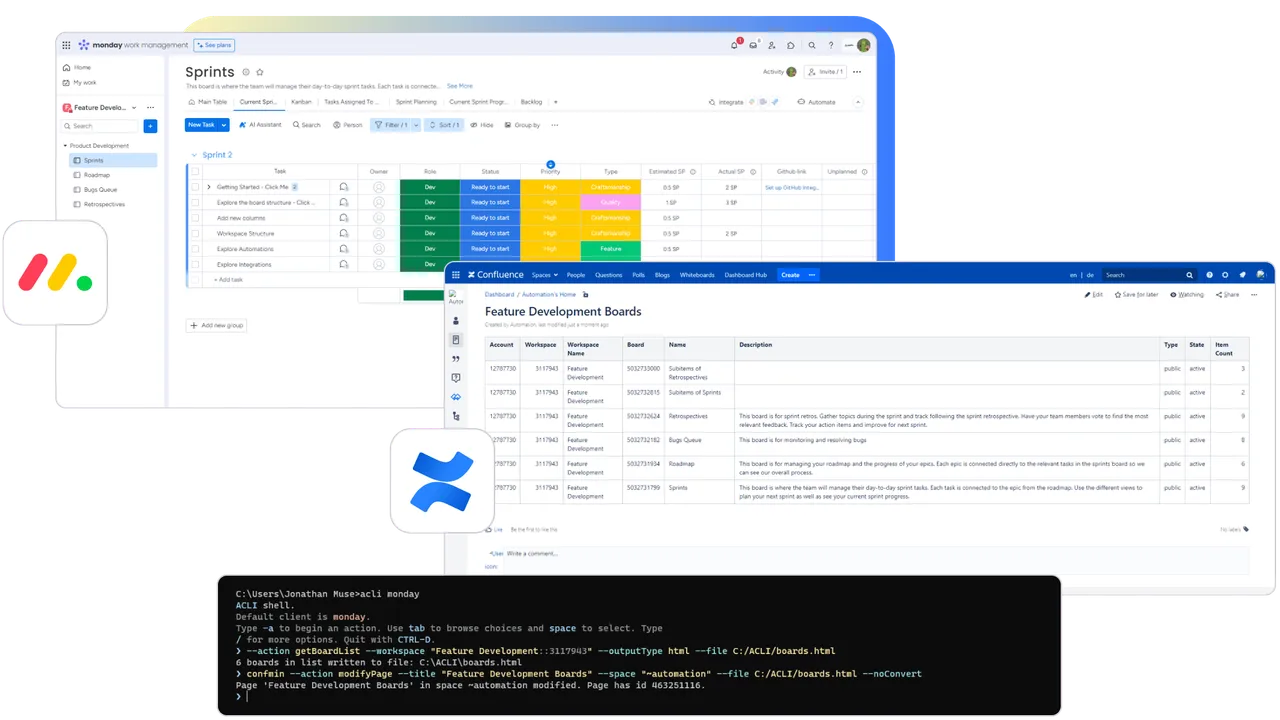
Task: Open the Set up GitHub Integration link
Action: pyautogui.click(x=792, y=187)
